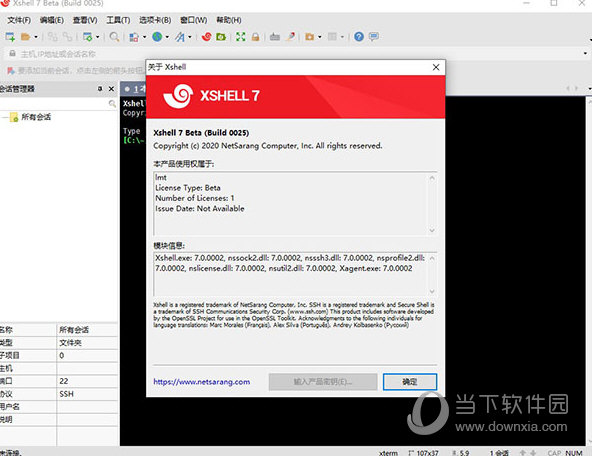Click the disabled 输入产品密钥 button
The image size is (592, 456).
(x=323, y=382)
